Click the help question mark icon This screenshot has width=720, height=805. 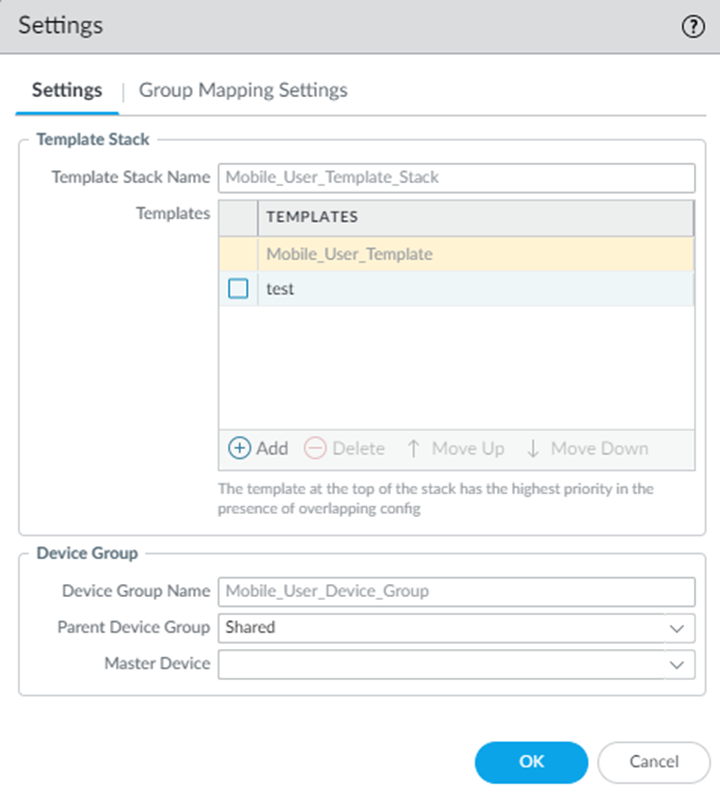(x=693, y=27)
